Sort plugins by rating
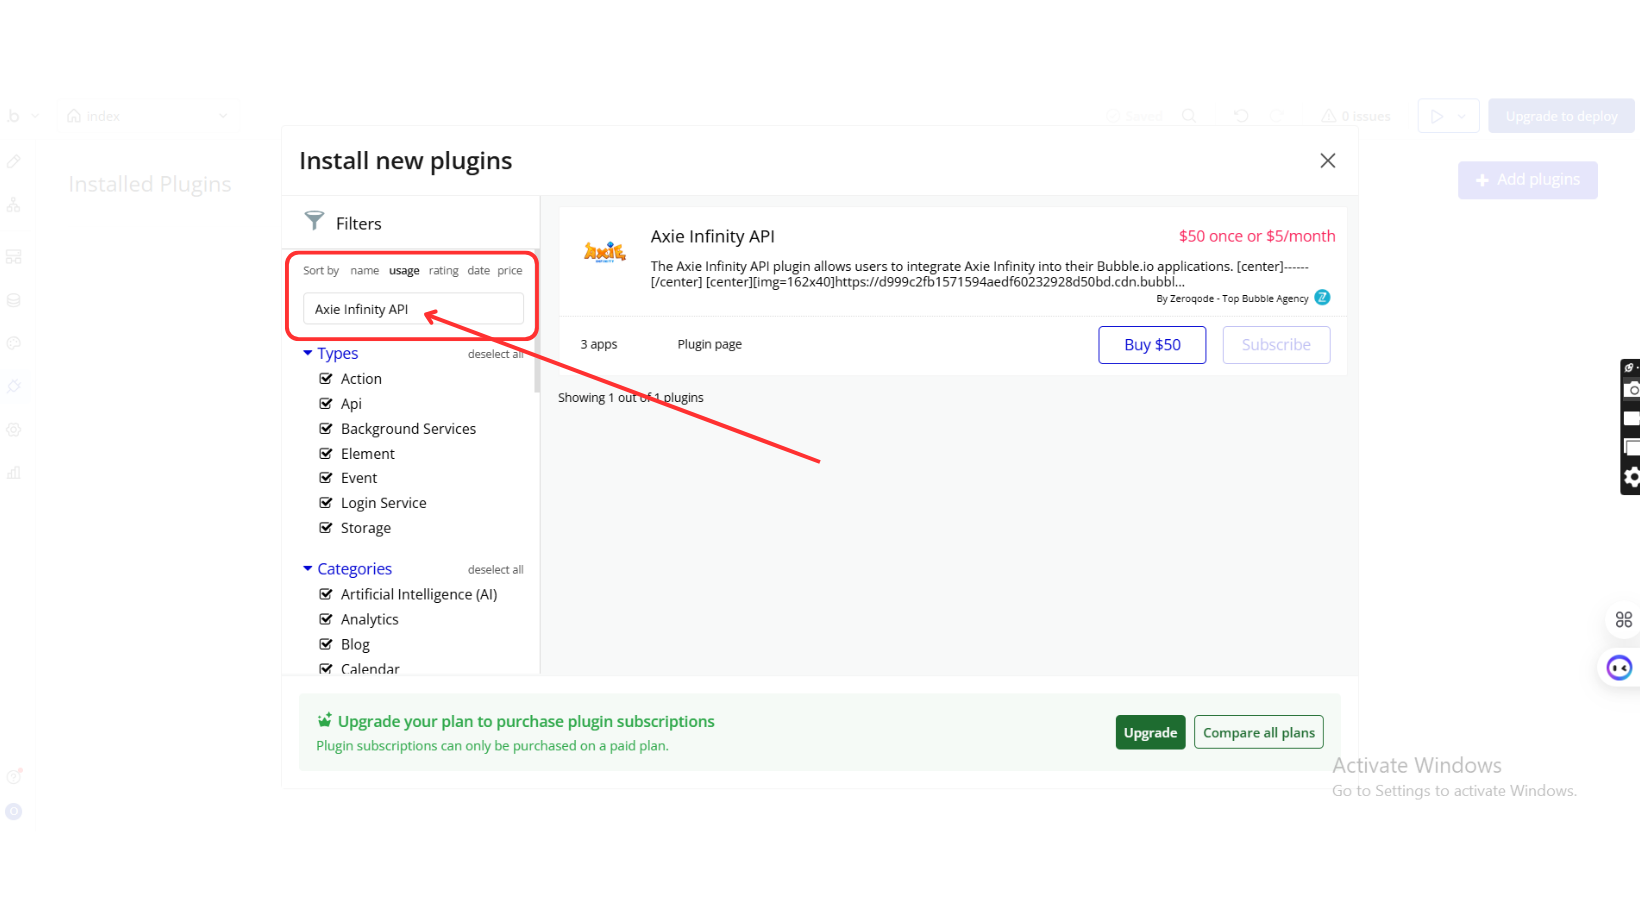Viewport: 1640px width, 924px height. [443, 271]
